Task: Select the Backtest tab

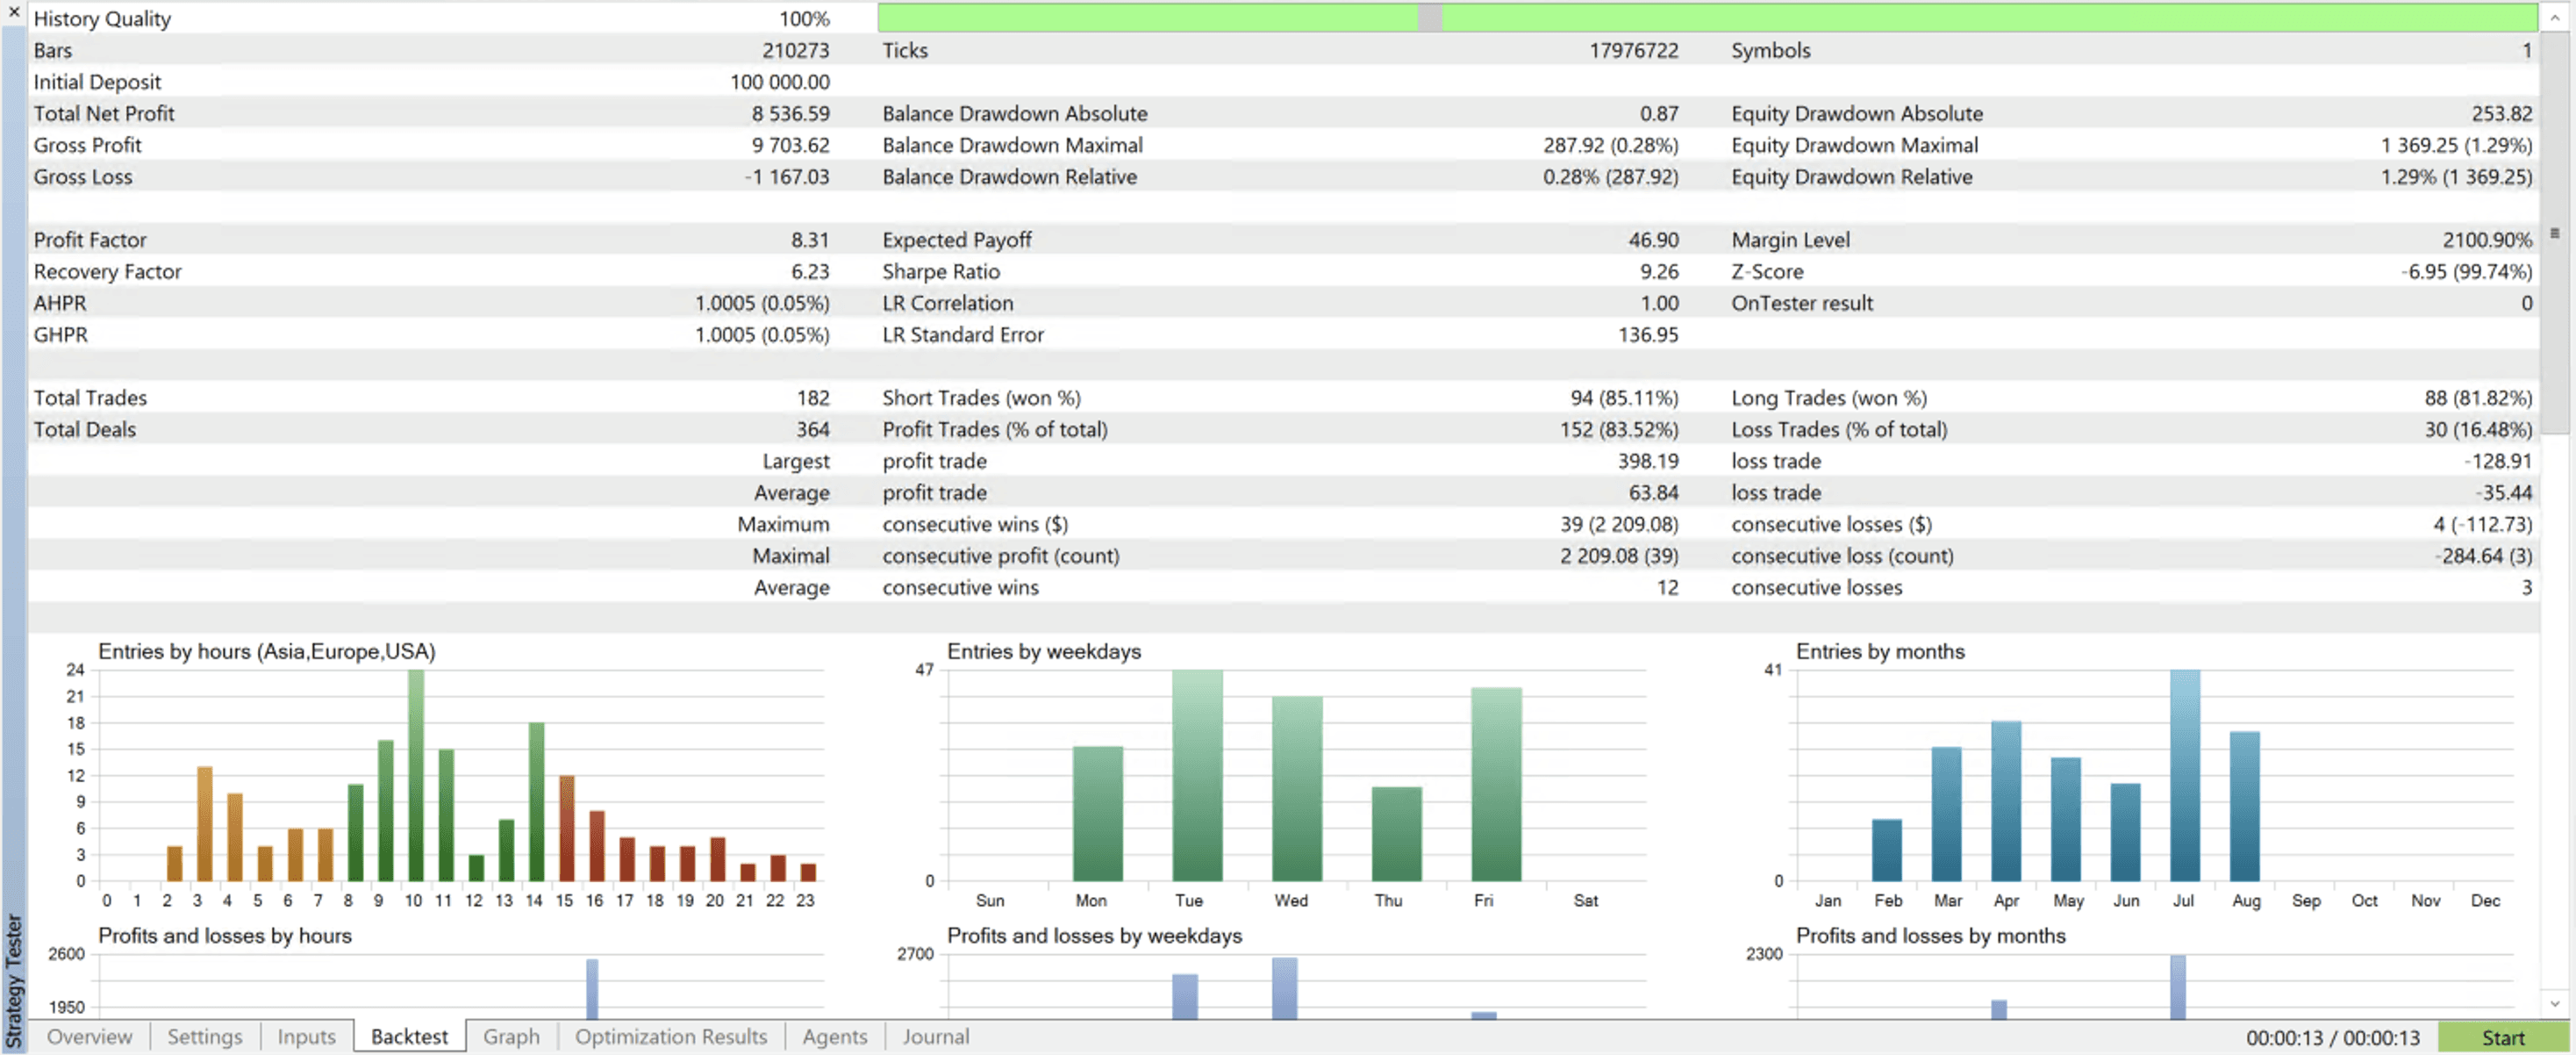Action: click(x=409, y=1036)
